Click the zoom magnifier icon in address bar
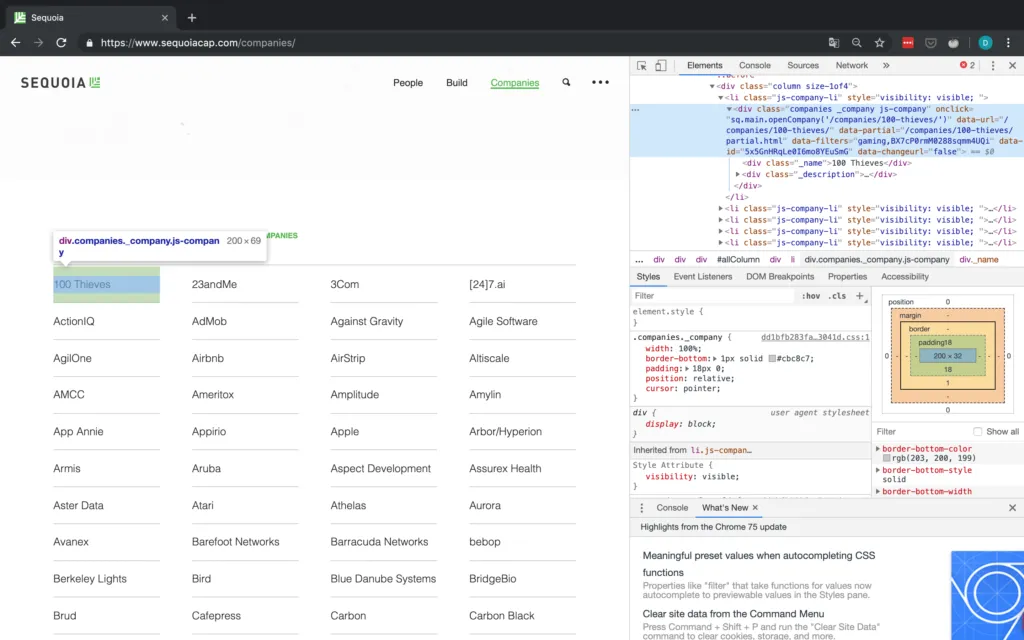The height and width of the screenshot is (640, 1024). (856, 42)
